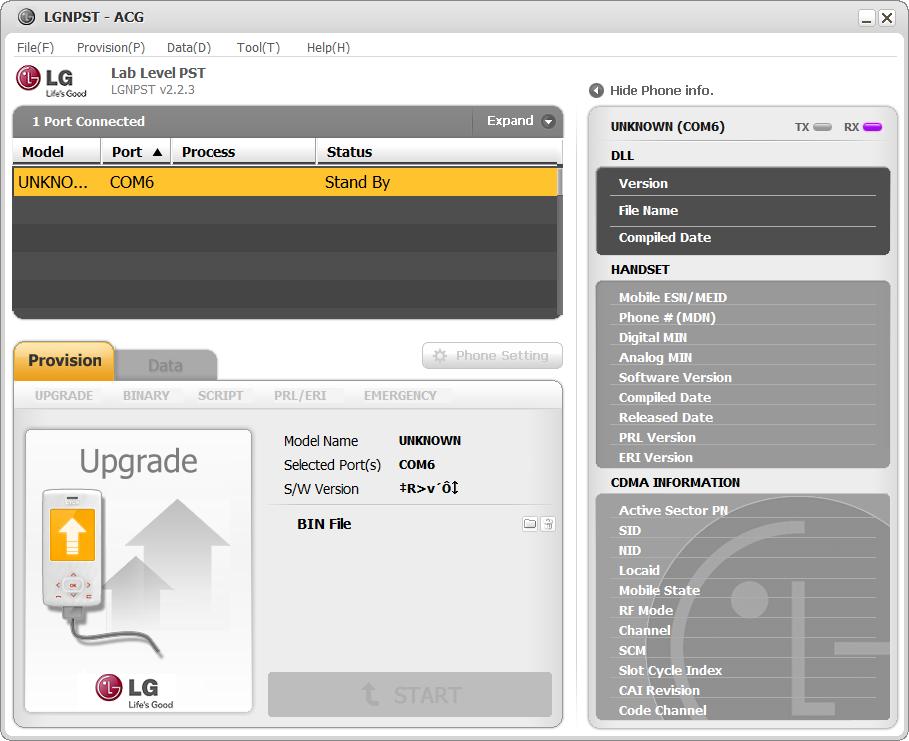Viewport: 909px width, 741px height.
Task: Click the UNKNOWN (COM6) phone info header
Action: [668, 127]
